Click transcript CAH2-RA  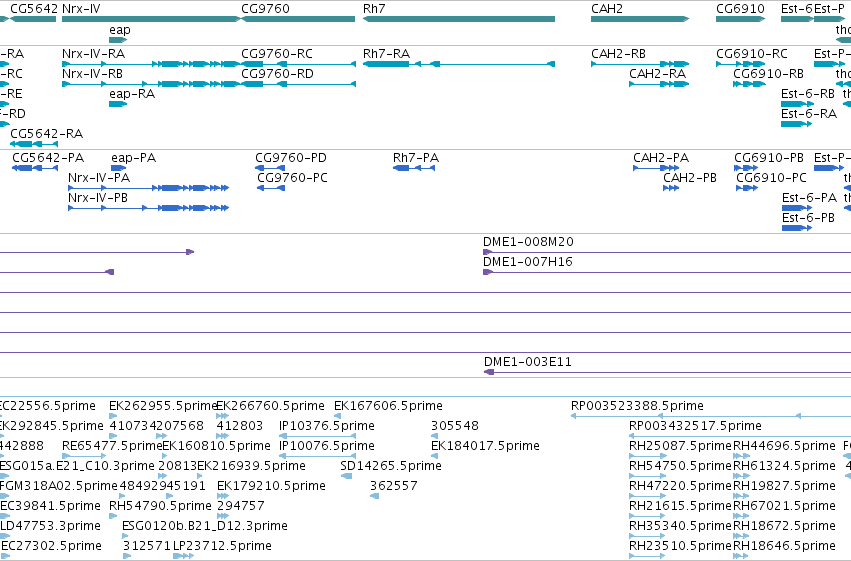click(659, 84)
